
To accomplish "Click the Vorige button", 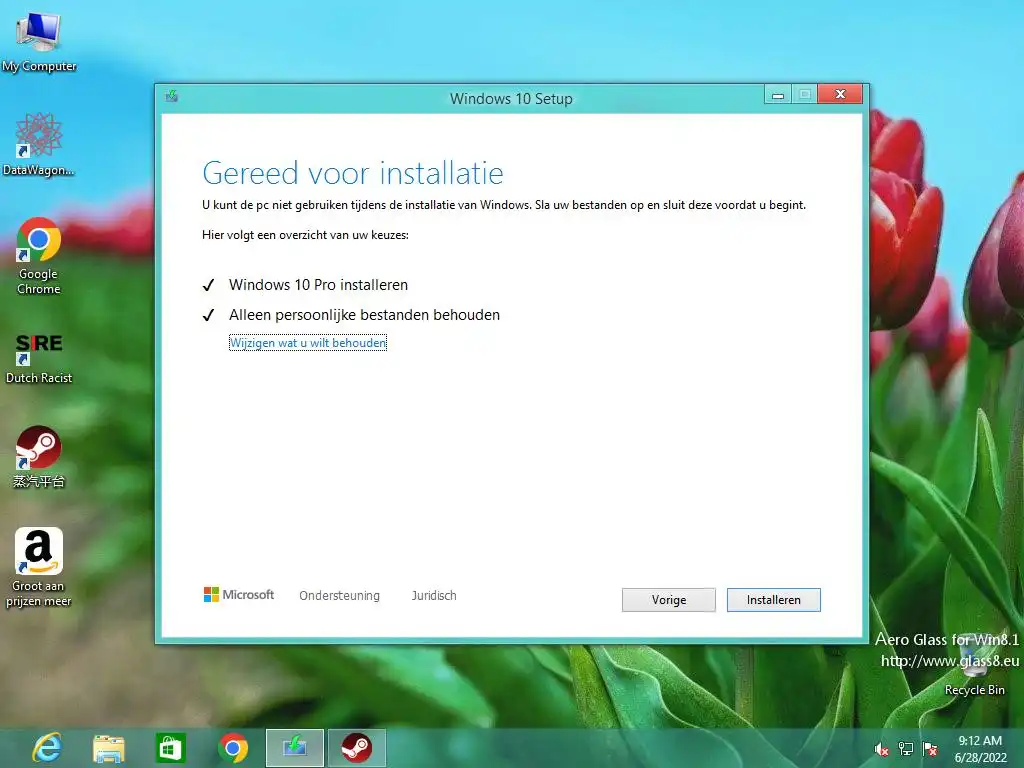I will pos(669,600).
